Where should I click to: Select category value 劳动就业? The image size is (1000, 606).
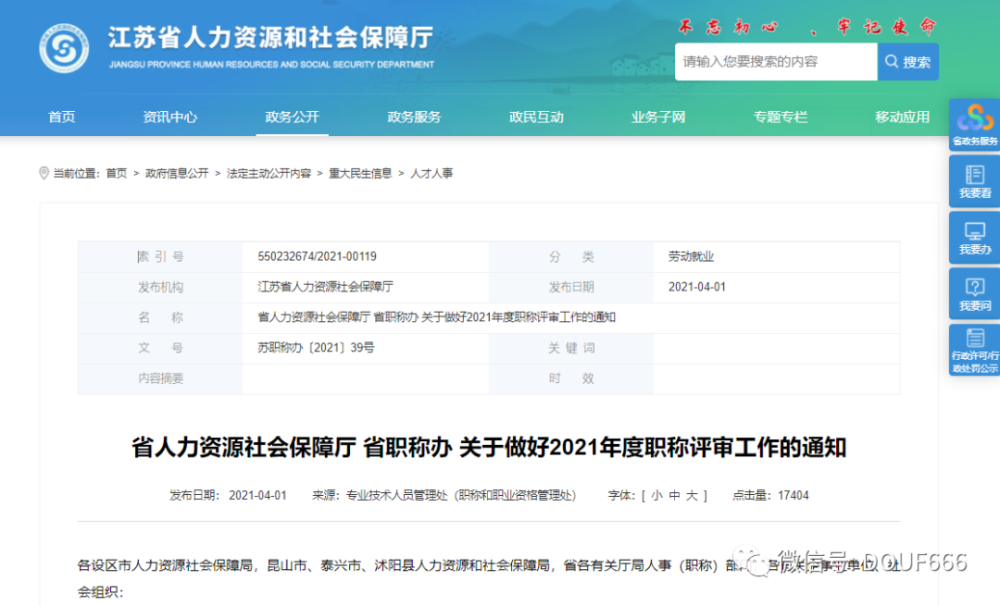click(x=691, y=256)
